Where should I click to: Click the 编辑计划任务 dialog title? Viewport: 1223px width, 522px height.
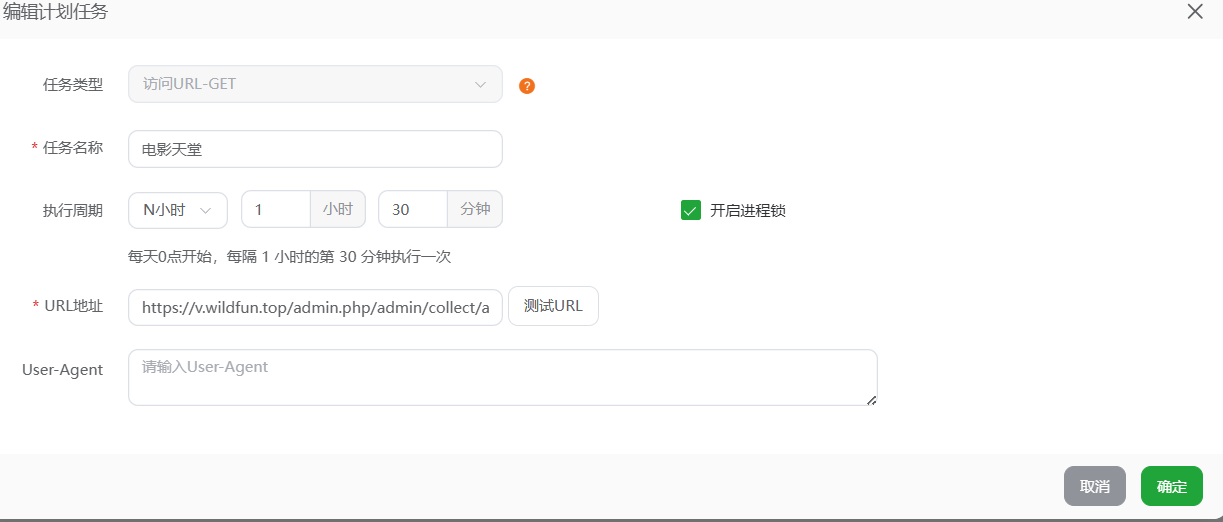pyautogui.click(x=56, y=13)
